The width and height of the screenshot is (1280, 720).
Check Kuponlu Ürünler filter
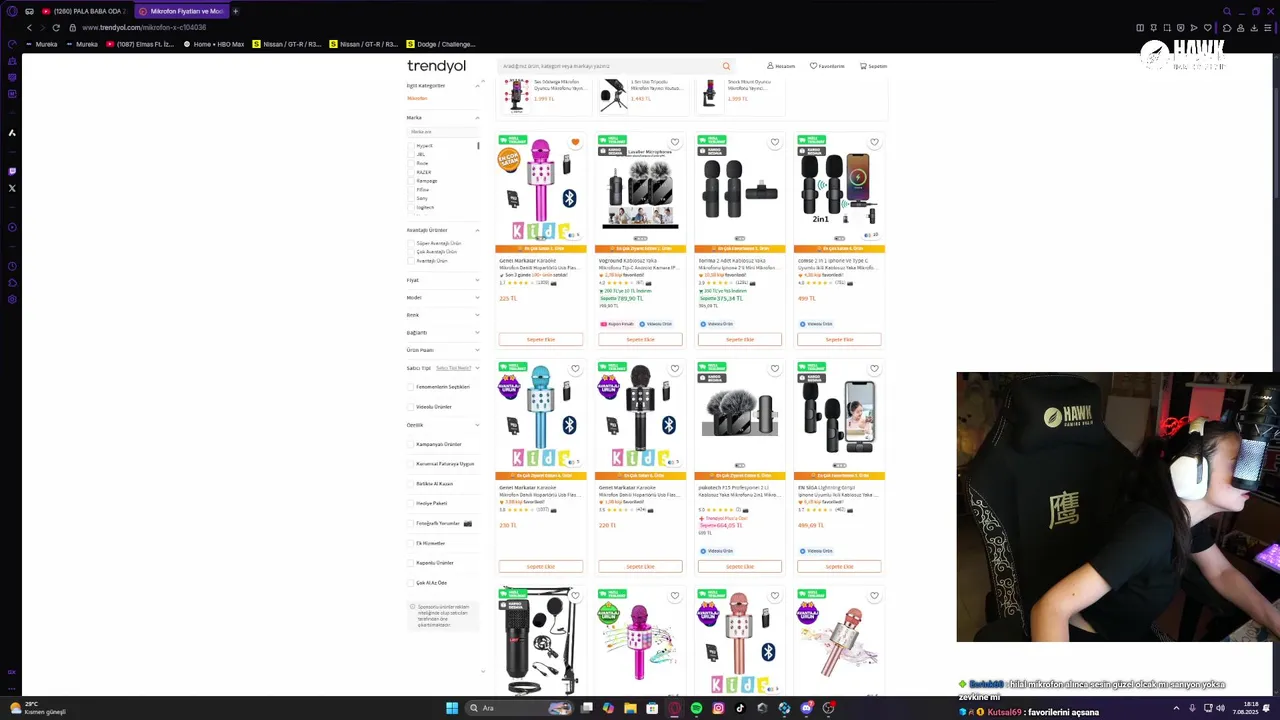(x=411, y=563)
